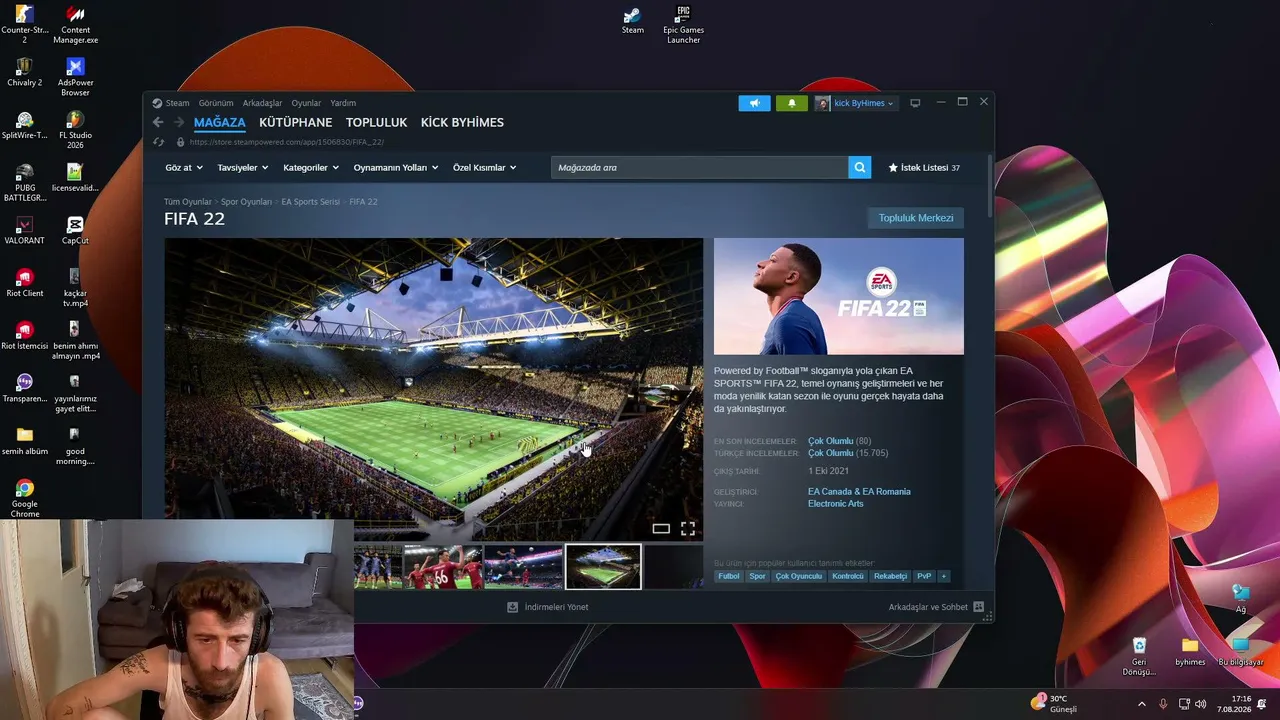Image resolution: width=1280 pixels, height=720 pixels.
Task: Open the FL Studio 2026 desktop shortcut
Action: point(75,130)
